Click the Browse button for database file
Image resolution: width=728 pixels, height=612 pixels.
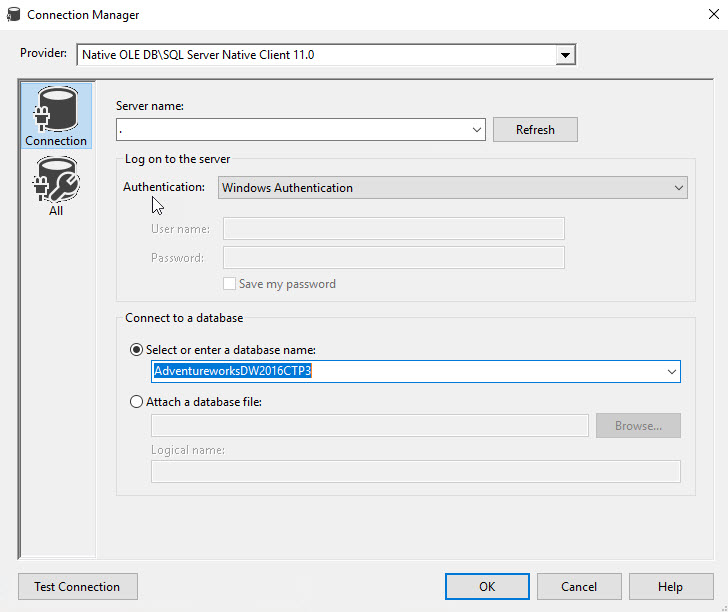(x=638, y=426)
